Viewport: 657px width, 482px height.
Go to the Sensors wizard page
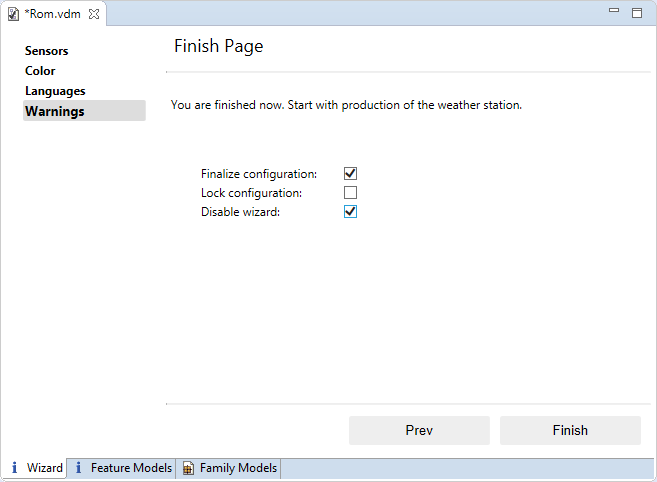coord(47,51)
